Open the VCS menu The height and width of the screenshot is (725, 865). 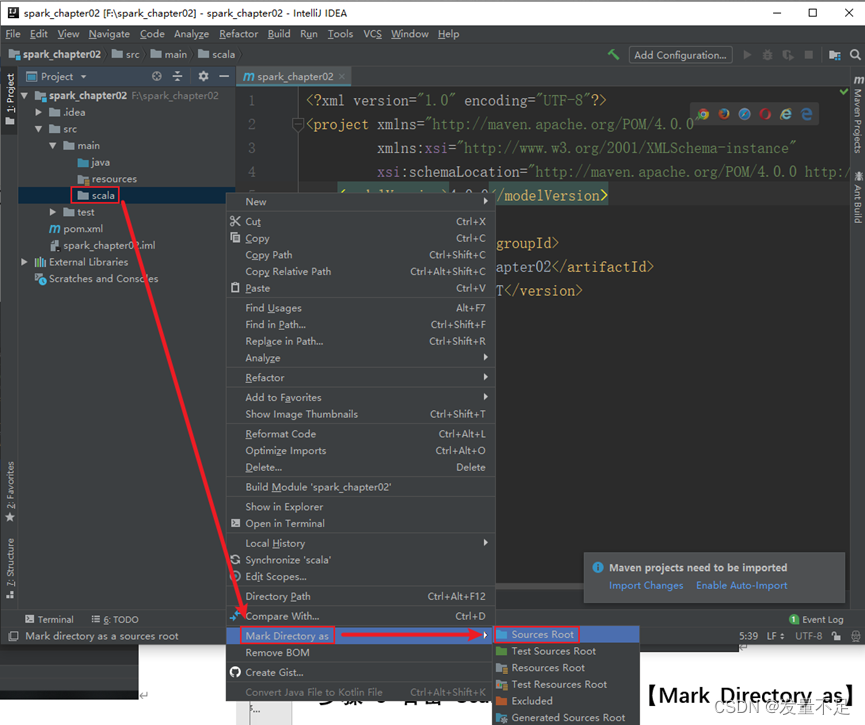coord(372,34)
